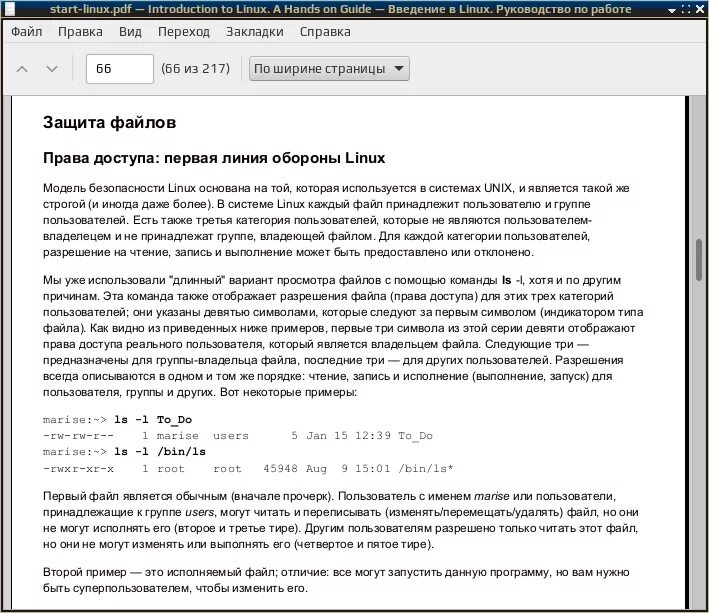Click the paragraph starting Модель безопасности Linux
This screenshot has height=613, width=709.
pos(336,220)
